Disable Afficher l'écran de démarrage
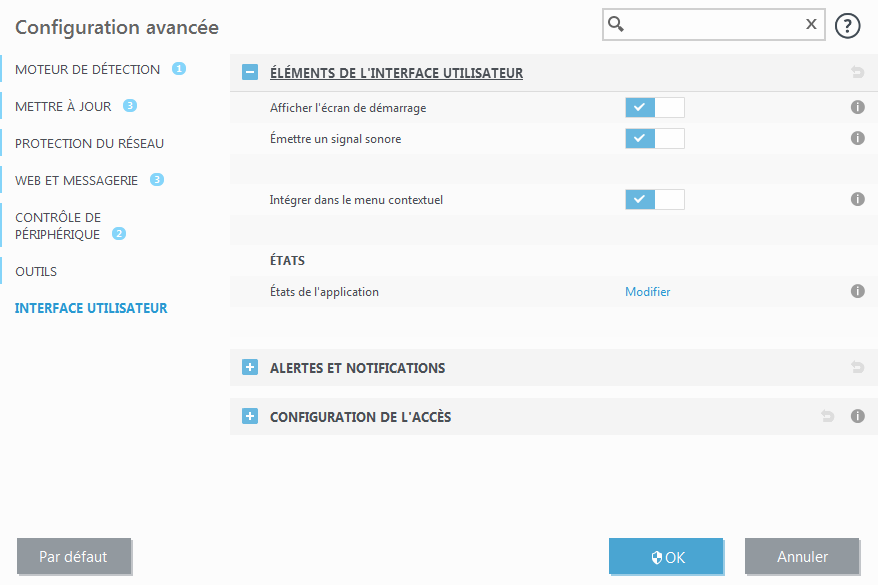 click(x=656, y=107)
